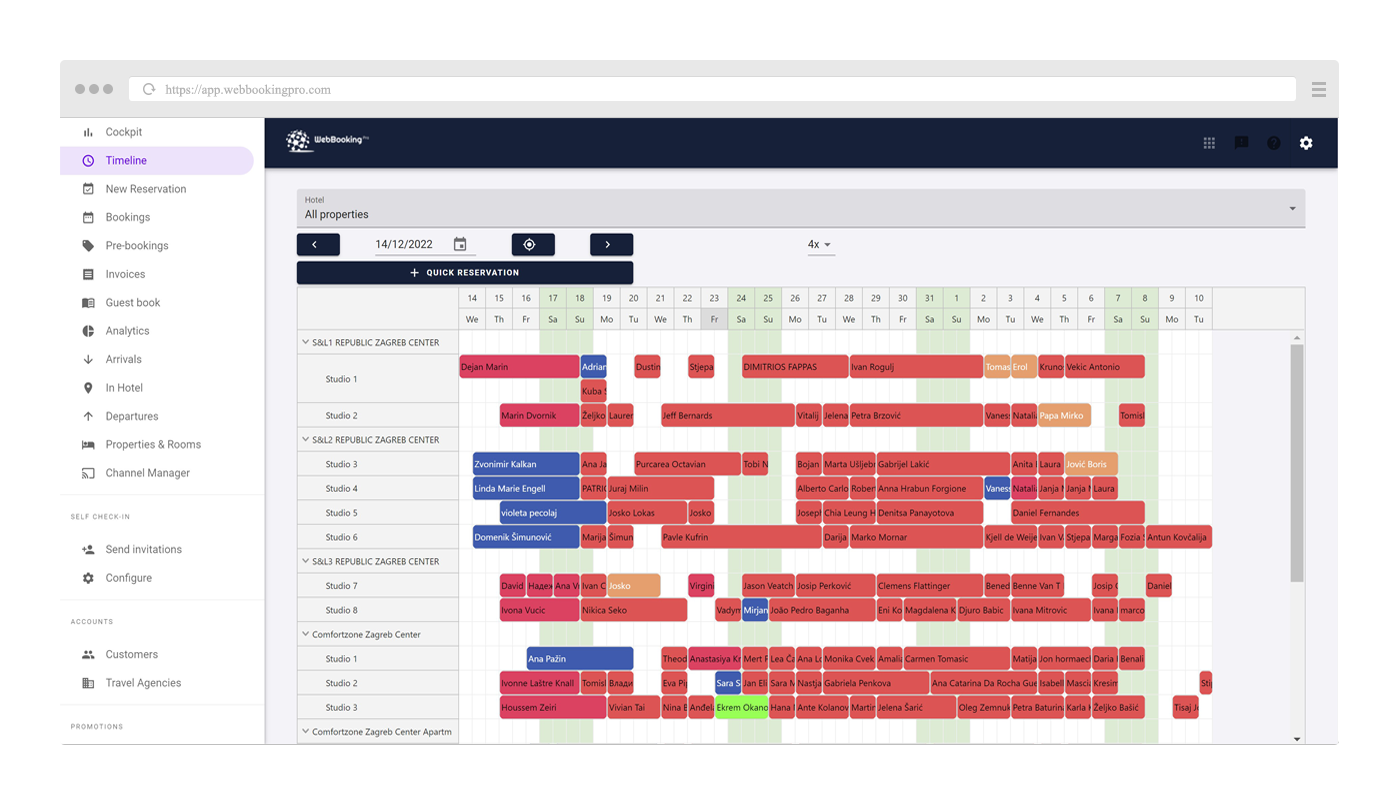The width and height of the screenshot is (1400, 800).
Task: Select Channel Manager in sidebar
Action: tap(147, 473)
